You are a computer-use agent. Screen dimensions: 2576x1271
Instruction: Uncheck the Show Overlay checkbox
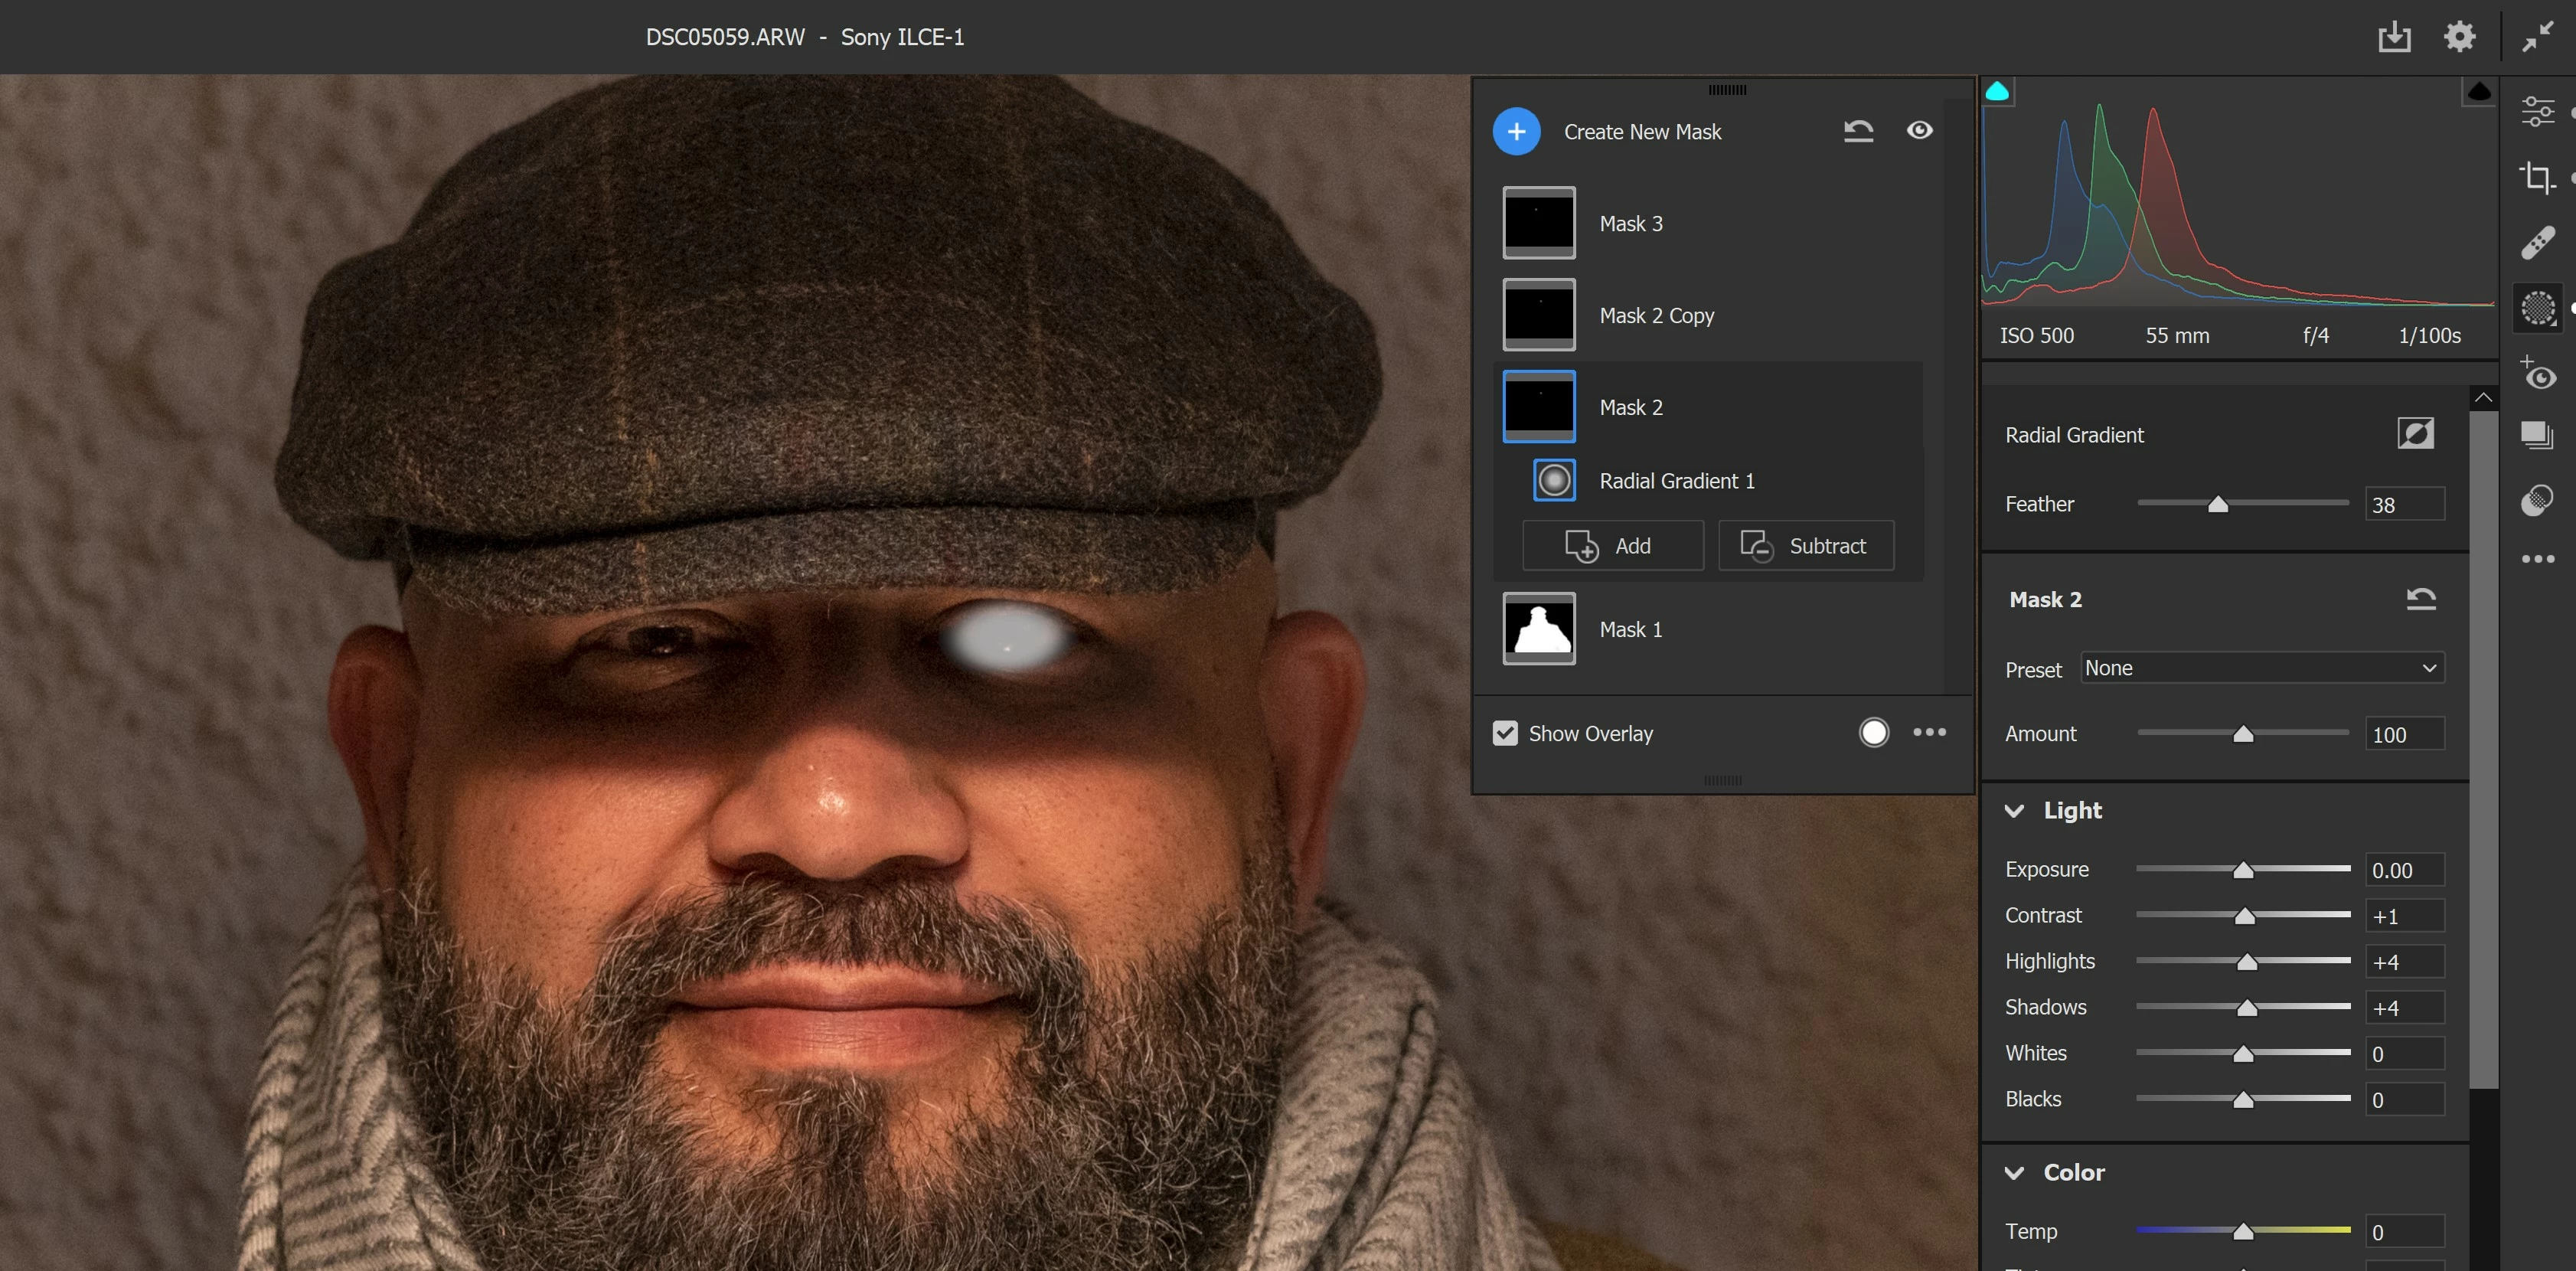pyautogui.click(x=1505, y=733)
